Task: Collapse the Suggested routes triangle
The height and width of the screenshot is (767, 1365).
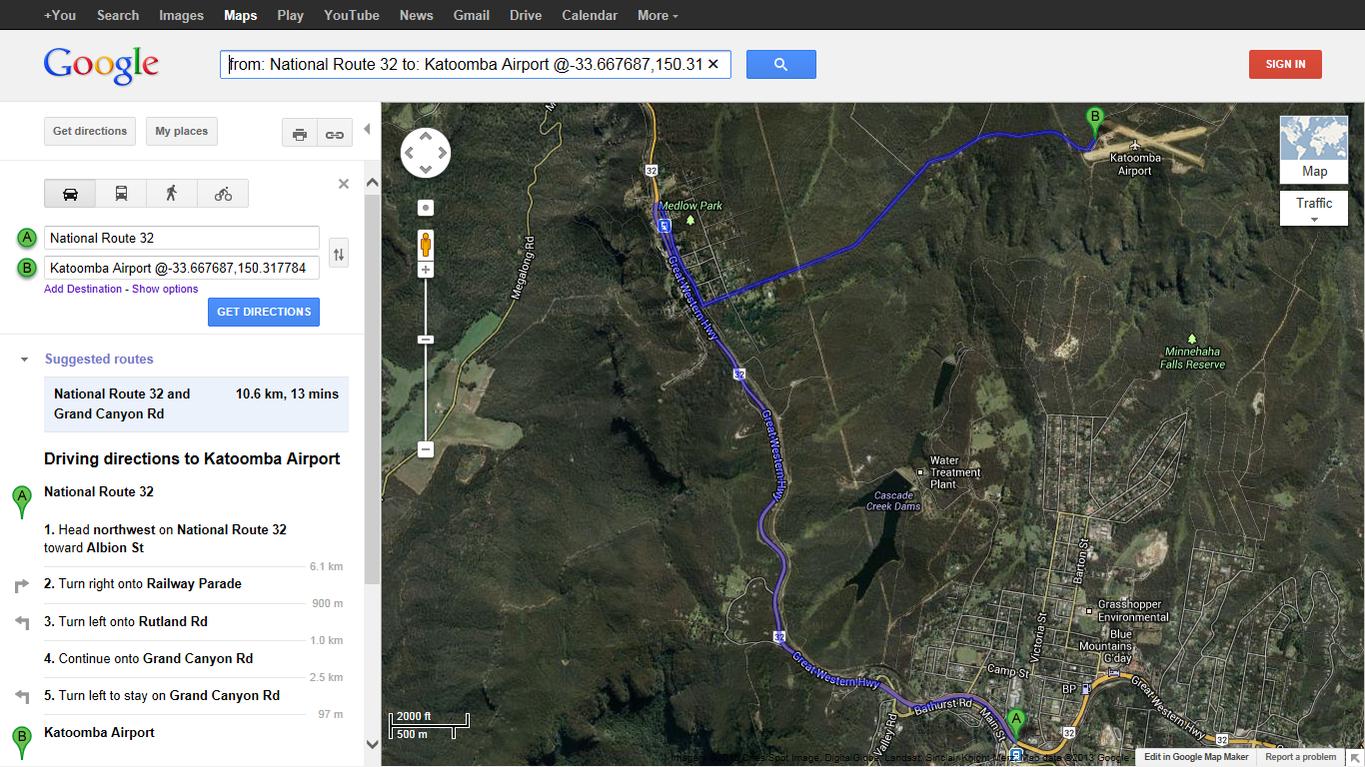Action: click(25, 360)
